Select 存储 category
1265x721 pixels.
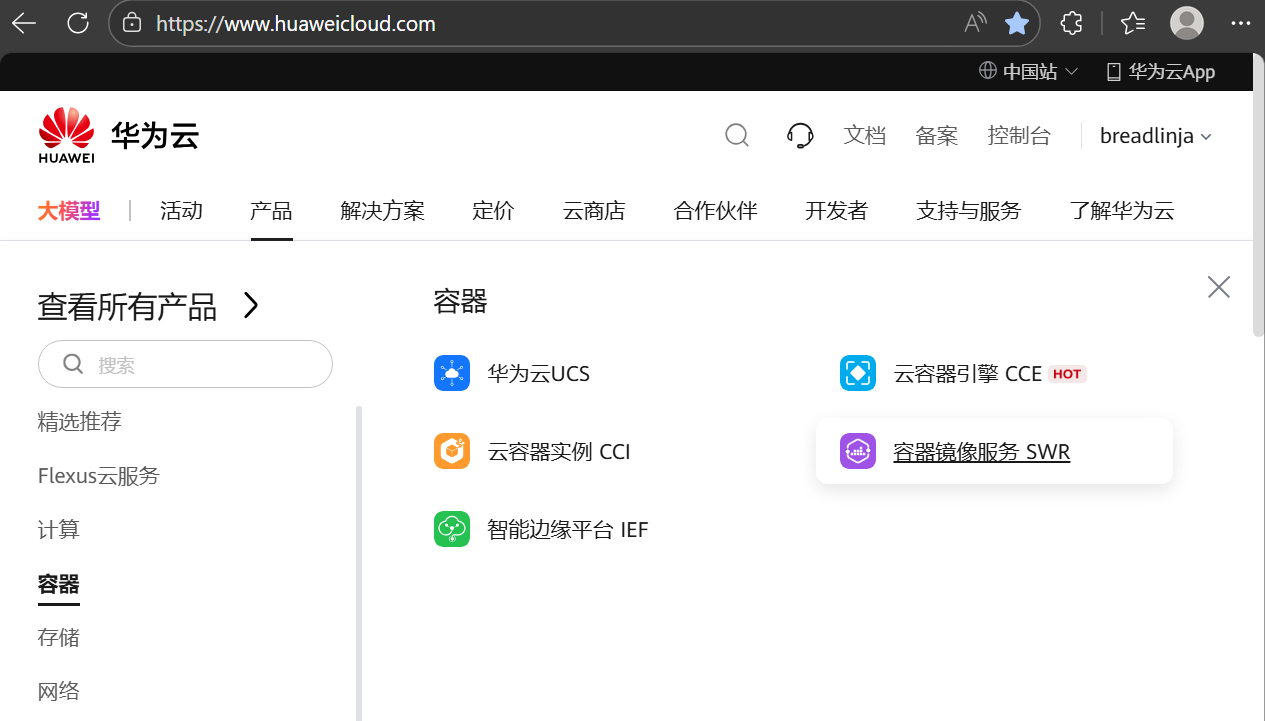pyautogui.click(x=59, y=638)
